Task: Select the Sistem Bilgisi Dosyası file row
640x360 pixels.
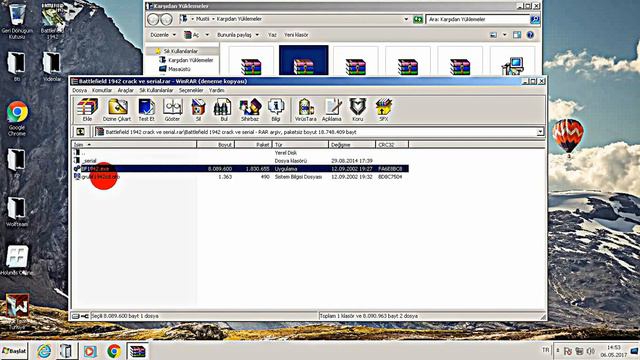Action: [x=241, y=177]
